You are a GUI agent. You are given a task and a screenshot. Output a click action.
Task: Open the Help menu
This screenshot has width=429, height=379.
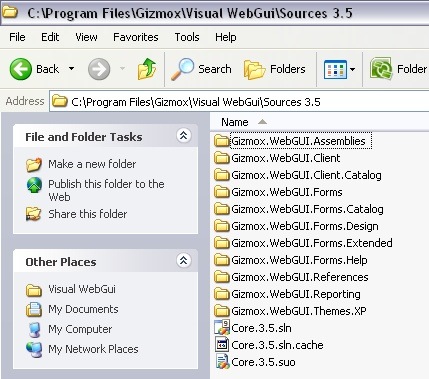pos(226,37)
